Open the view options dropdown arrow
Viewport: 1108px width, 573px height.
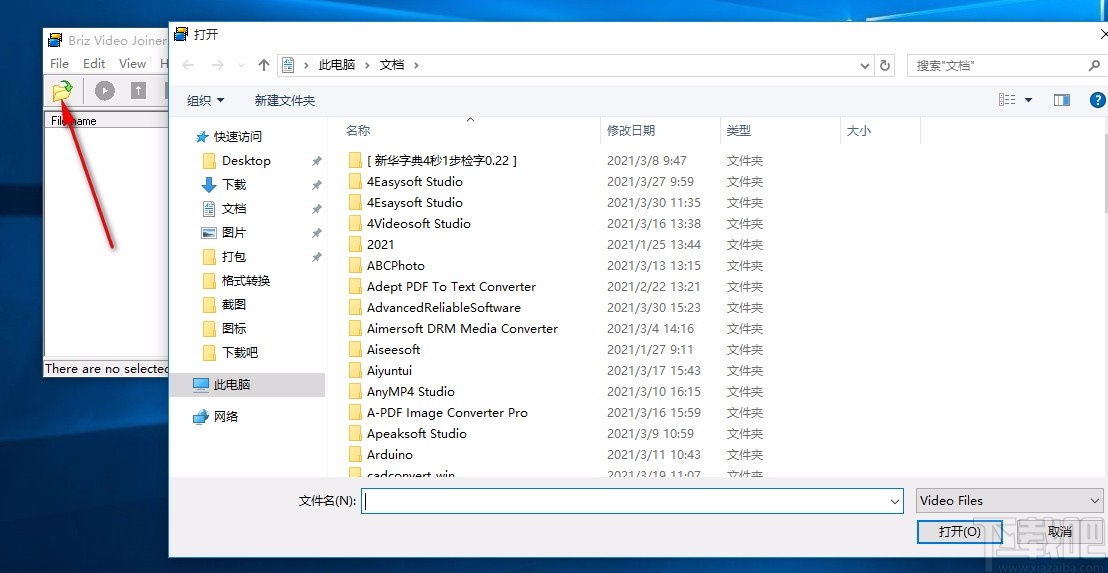point(1028,100)
